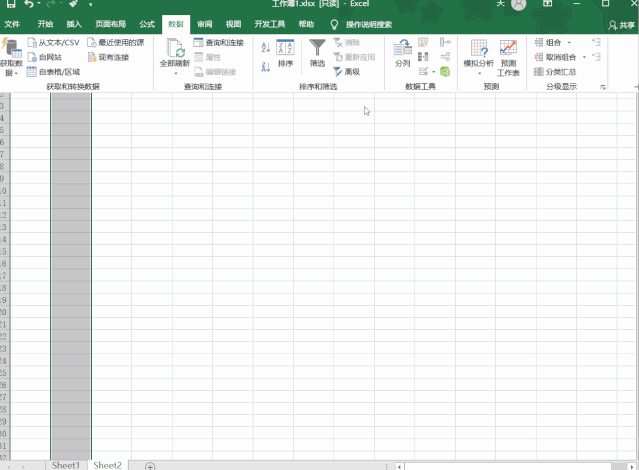Viewport: 639px width, 470px height.
Task: Click the 全部刷新 refresh icon
Action: tap(176, 48)
